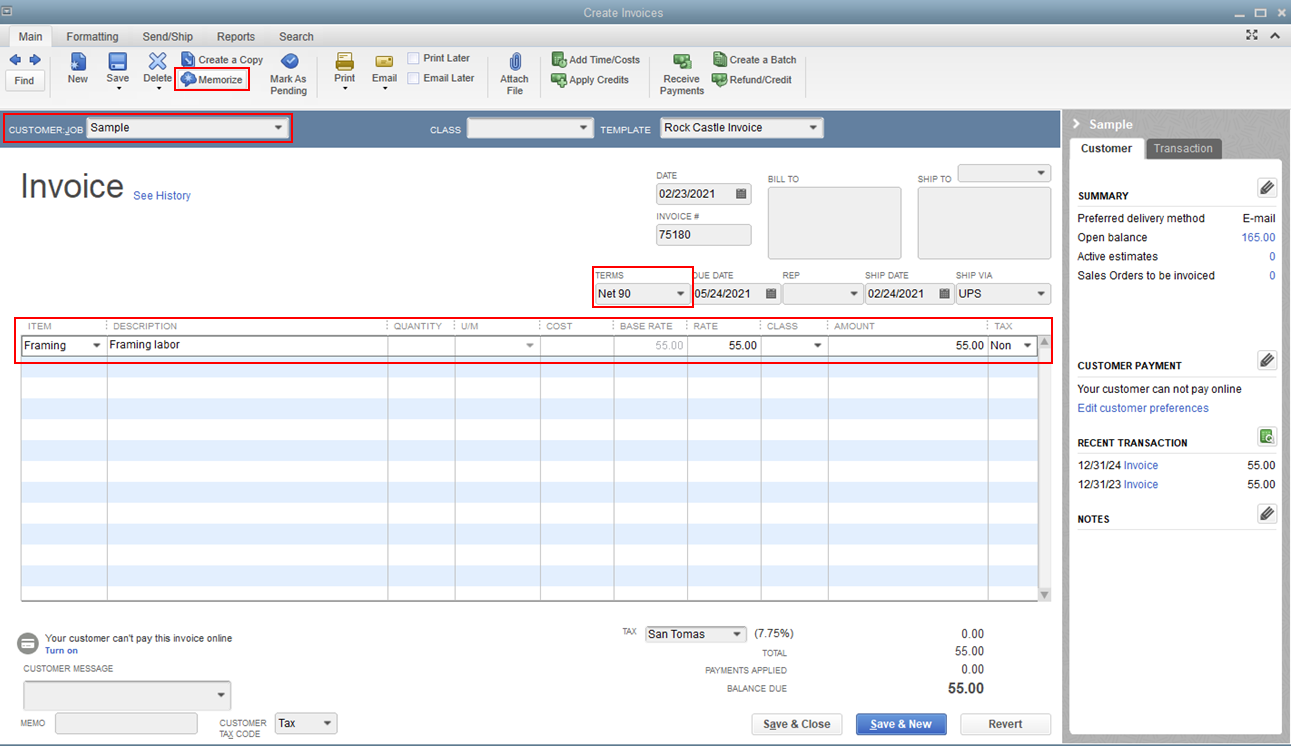Expand the TERMS Net 90 dropdown

pos(681,293)
